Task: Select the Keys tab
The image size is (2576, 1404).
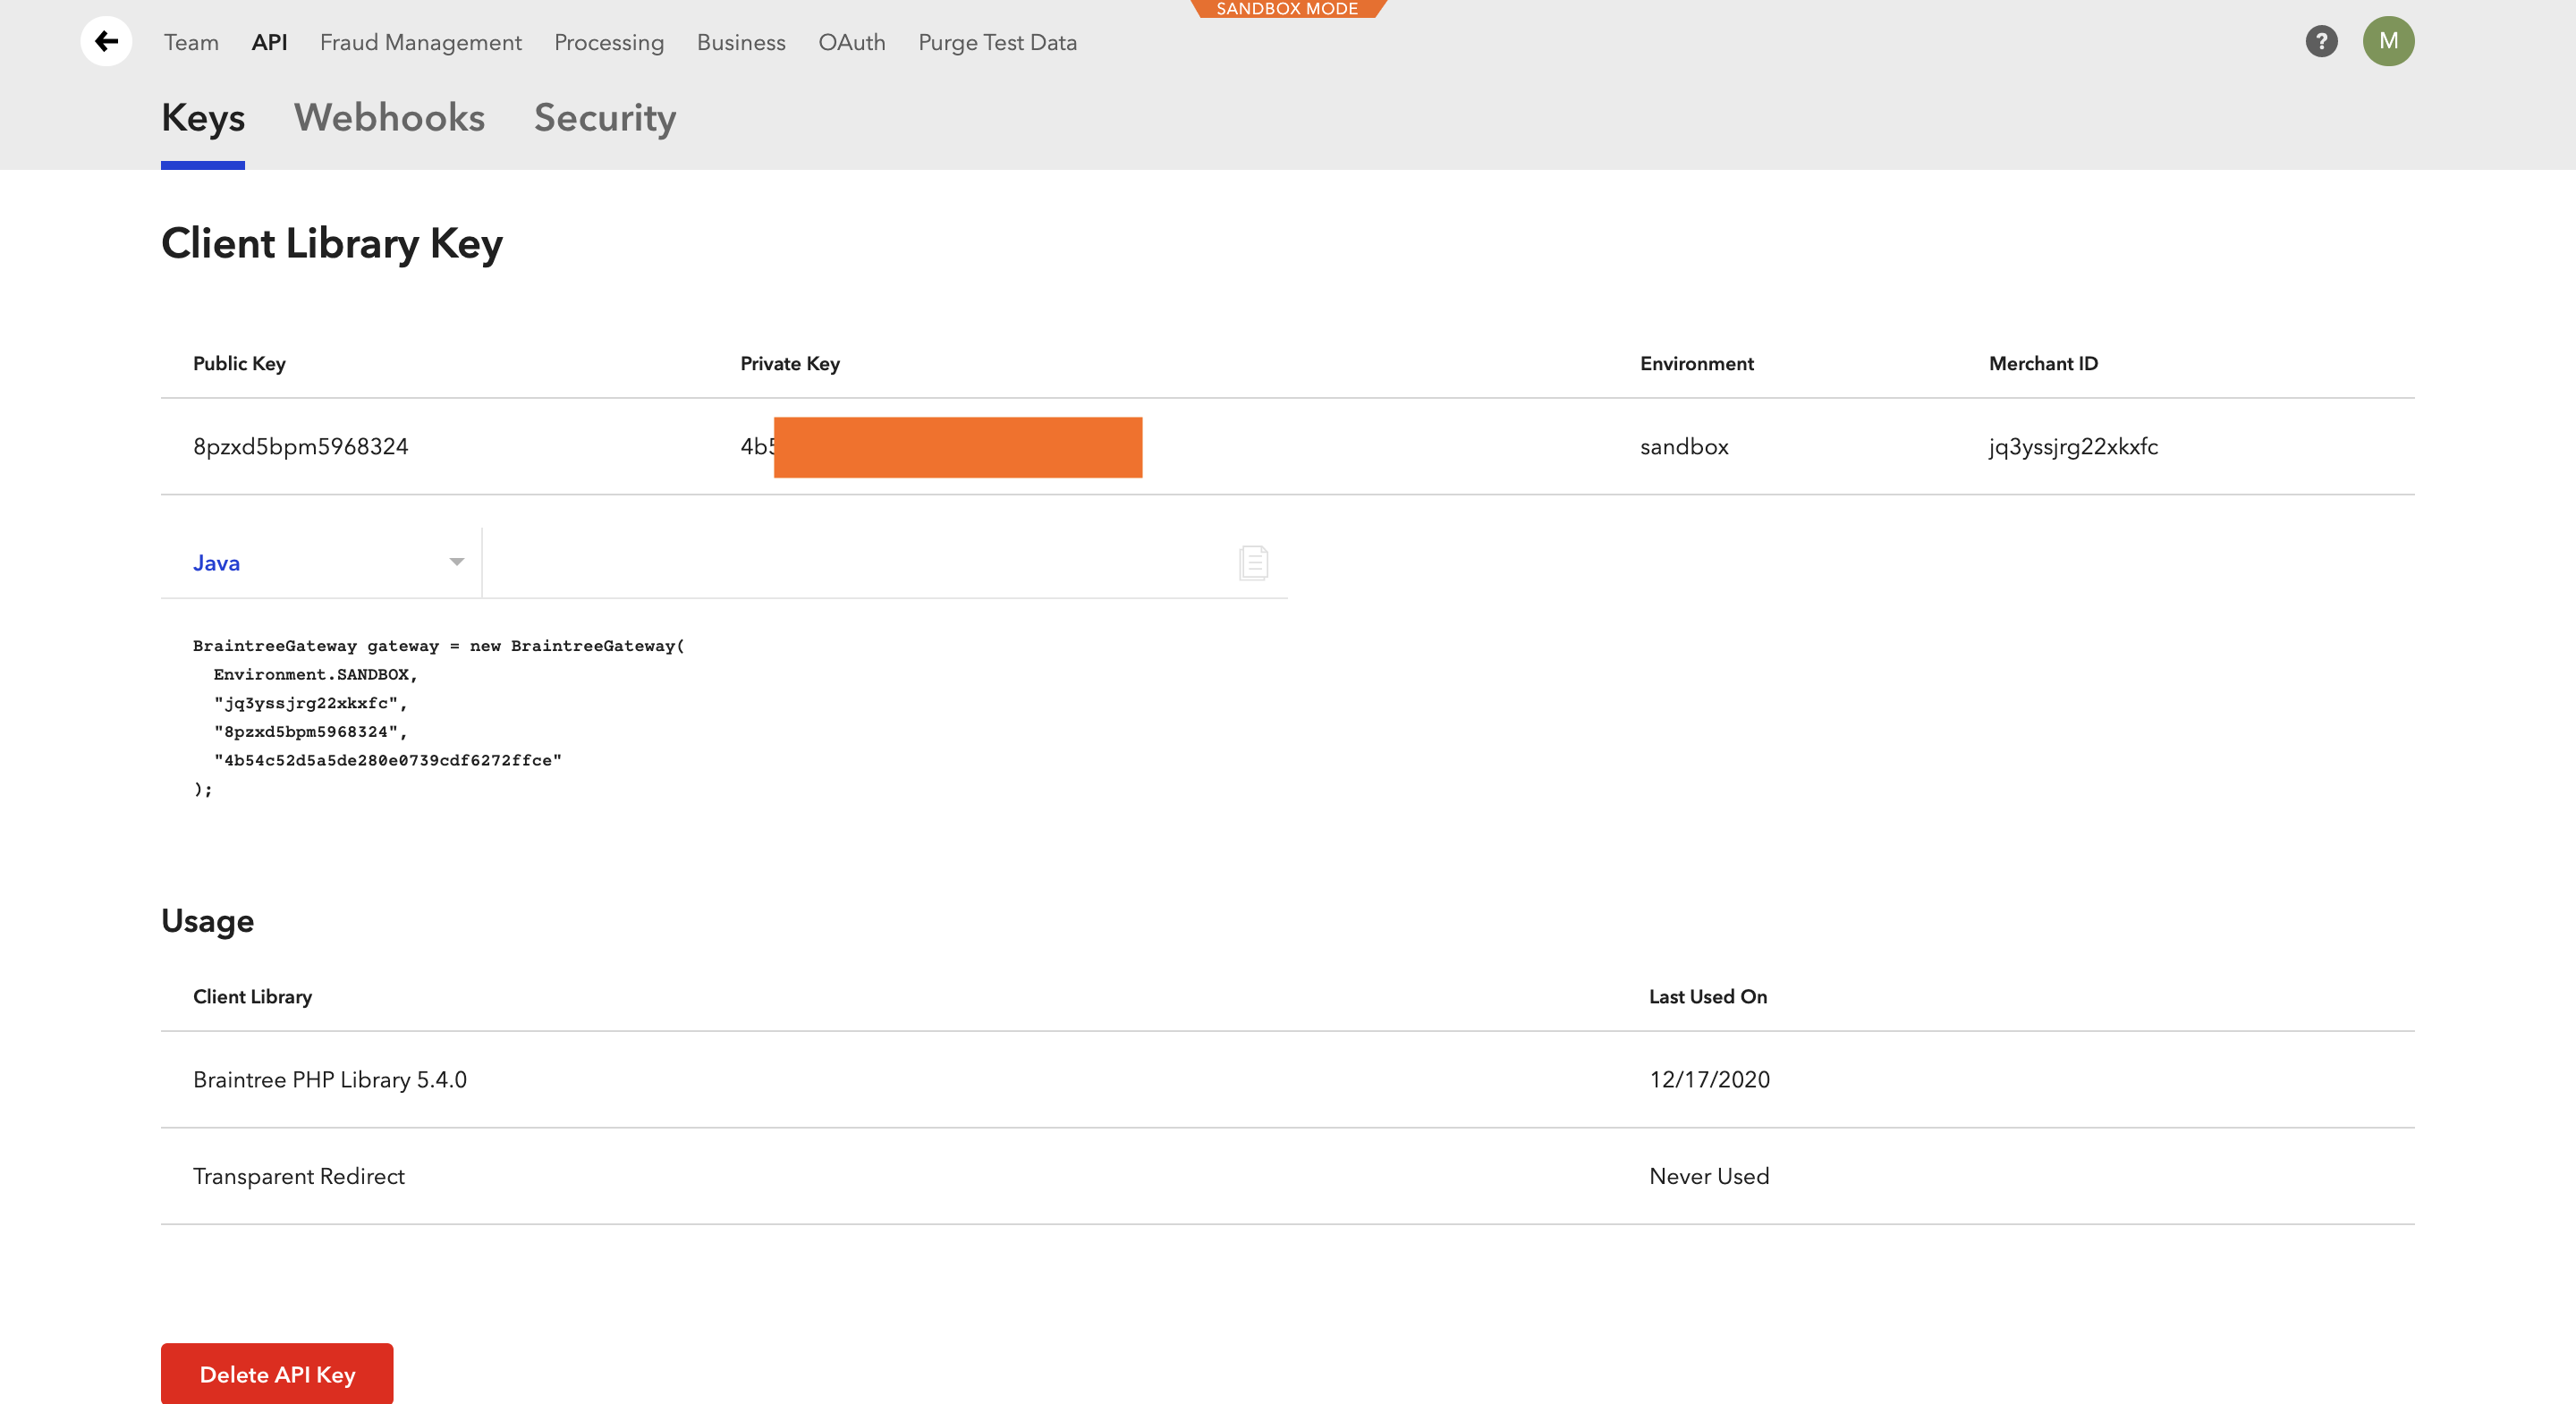Action: pos(202,118)
